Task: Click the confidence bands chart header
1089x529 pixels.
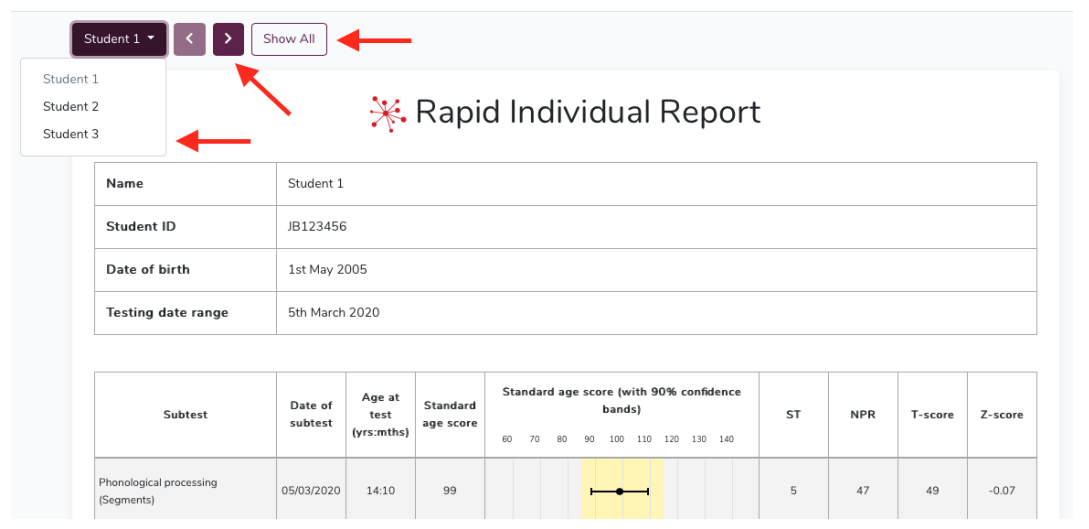Action: [x=622, y=414]
